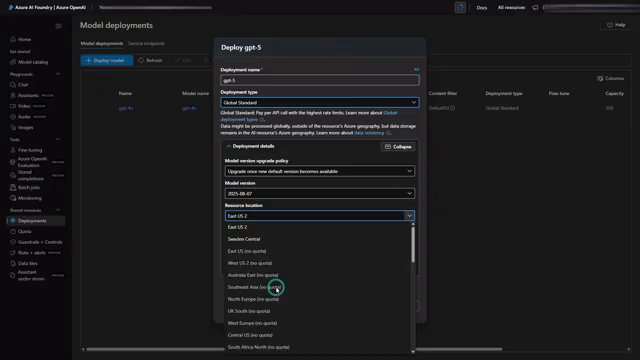Sort by Capacity column header
The image size is (640, 360).
pyautogui.click(x=614, y=93)
